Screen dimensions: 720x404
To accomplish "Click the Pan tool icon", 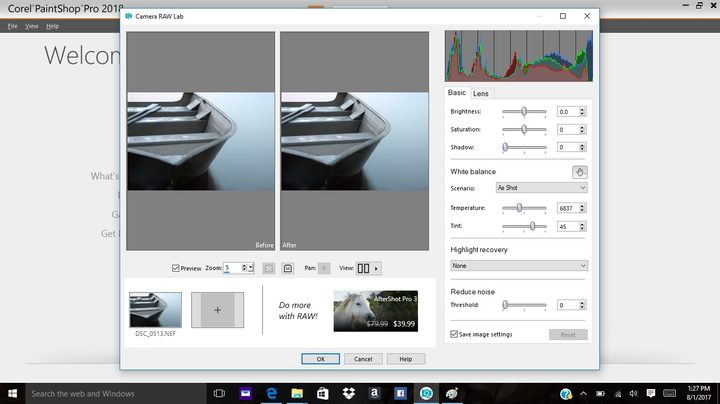I will [x=324, y=268].
